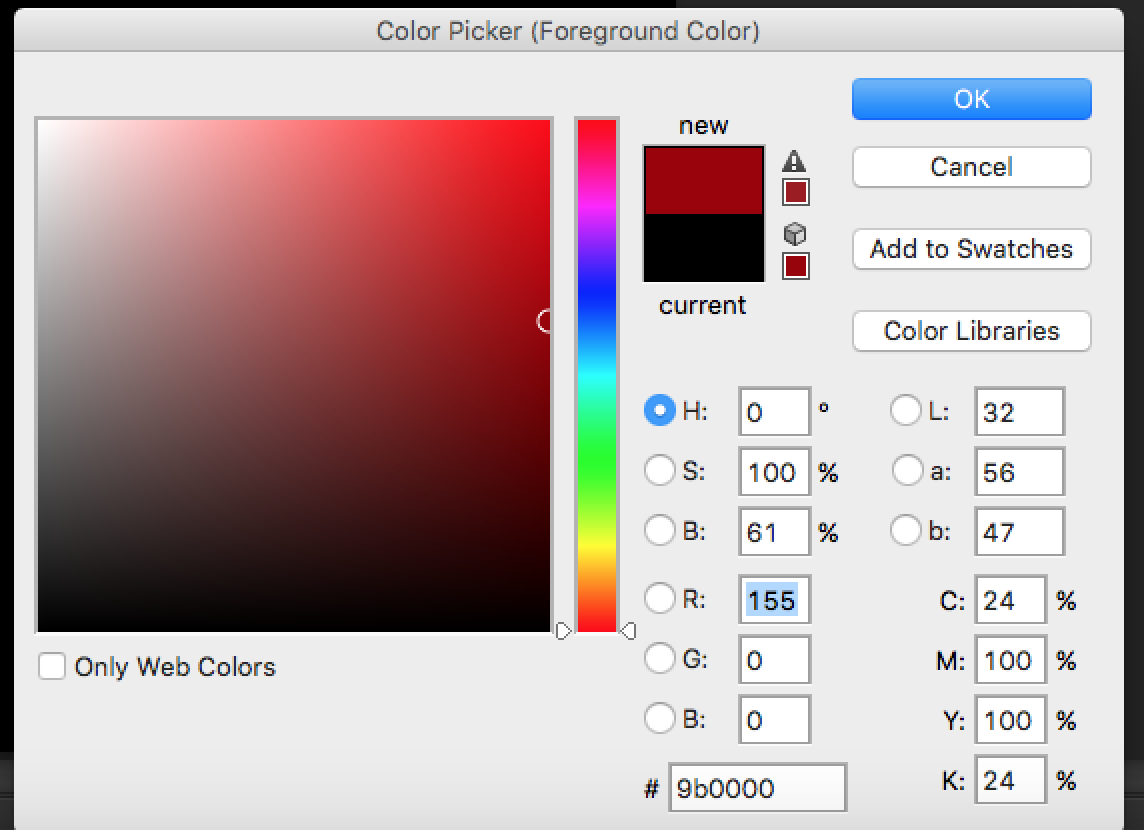Click the hue slider's right arrow handle
1144x830 pixels.
pyautogui.click(x=628, y=631)
